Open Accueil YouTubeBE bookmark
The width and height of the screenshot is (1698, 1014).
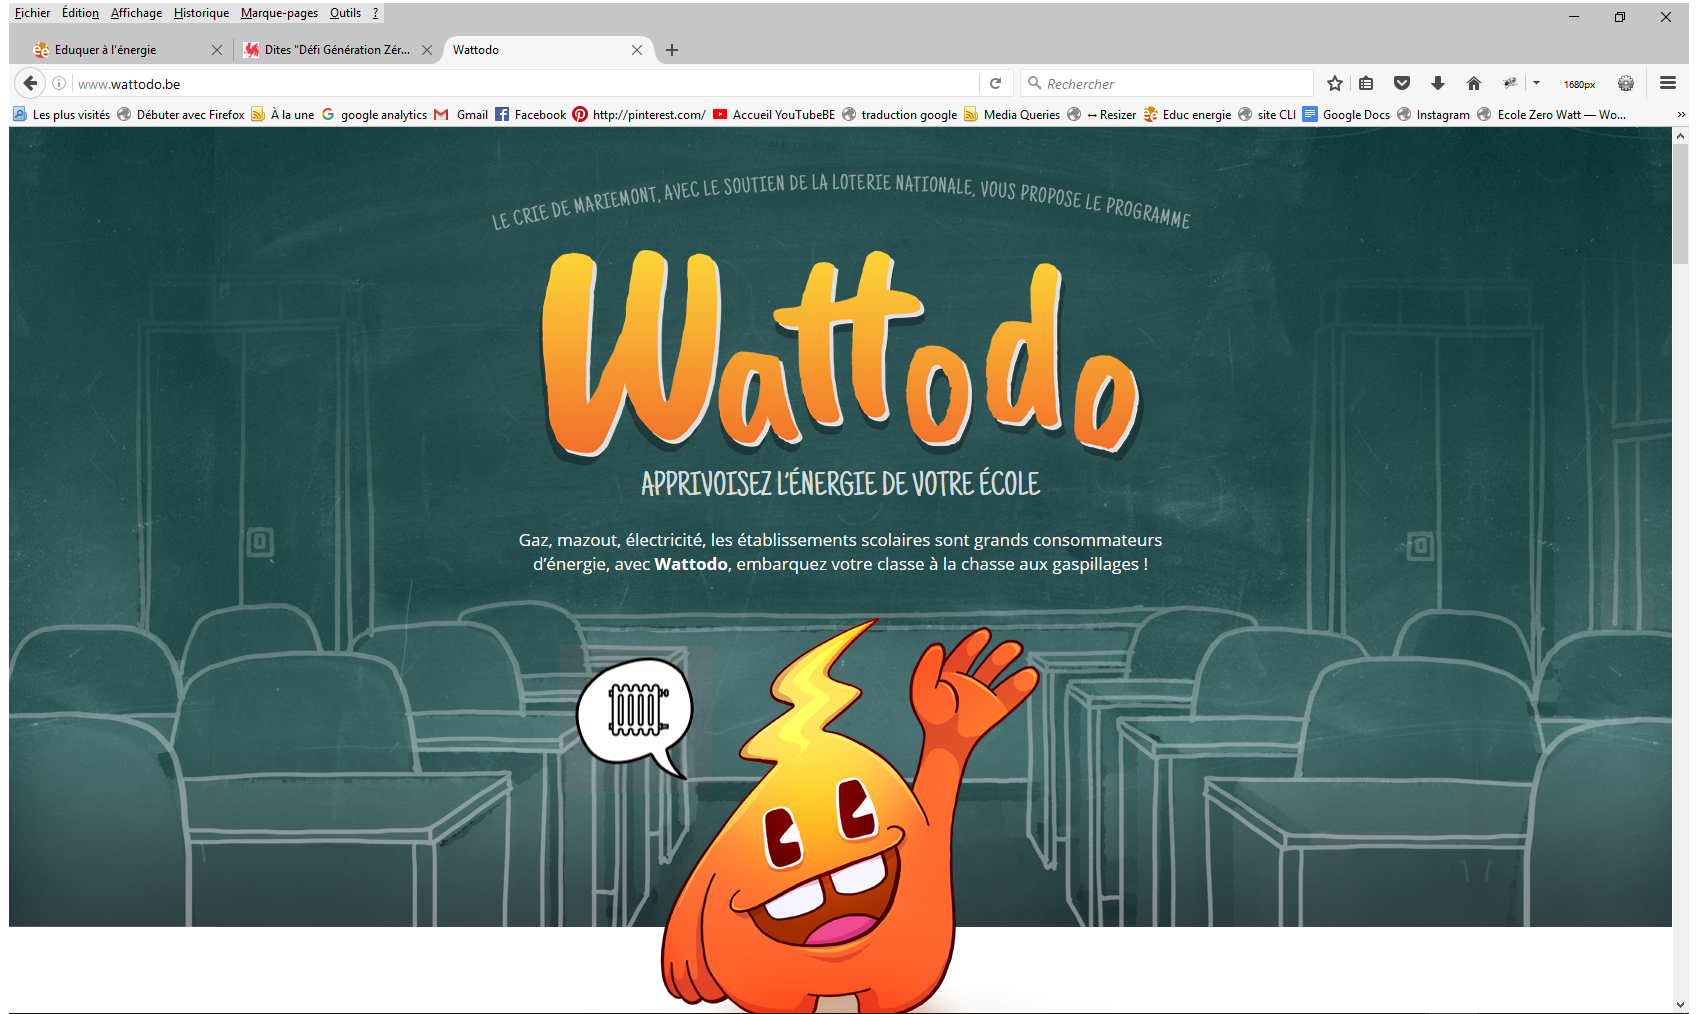pos(774,115)
